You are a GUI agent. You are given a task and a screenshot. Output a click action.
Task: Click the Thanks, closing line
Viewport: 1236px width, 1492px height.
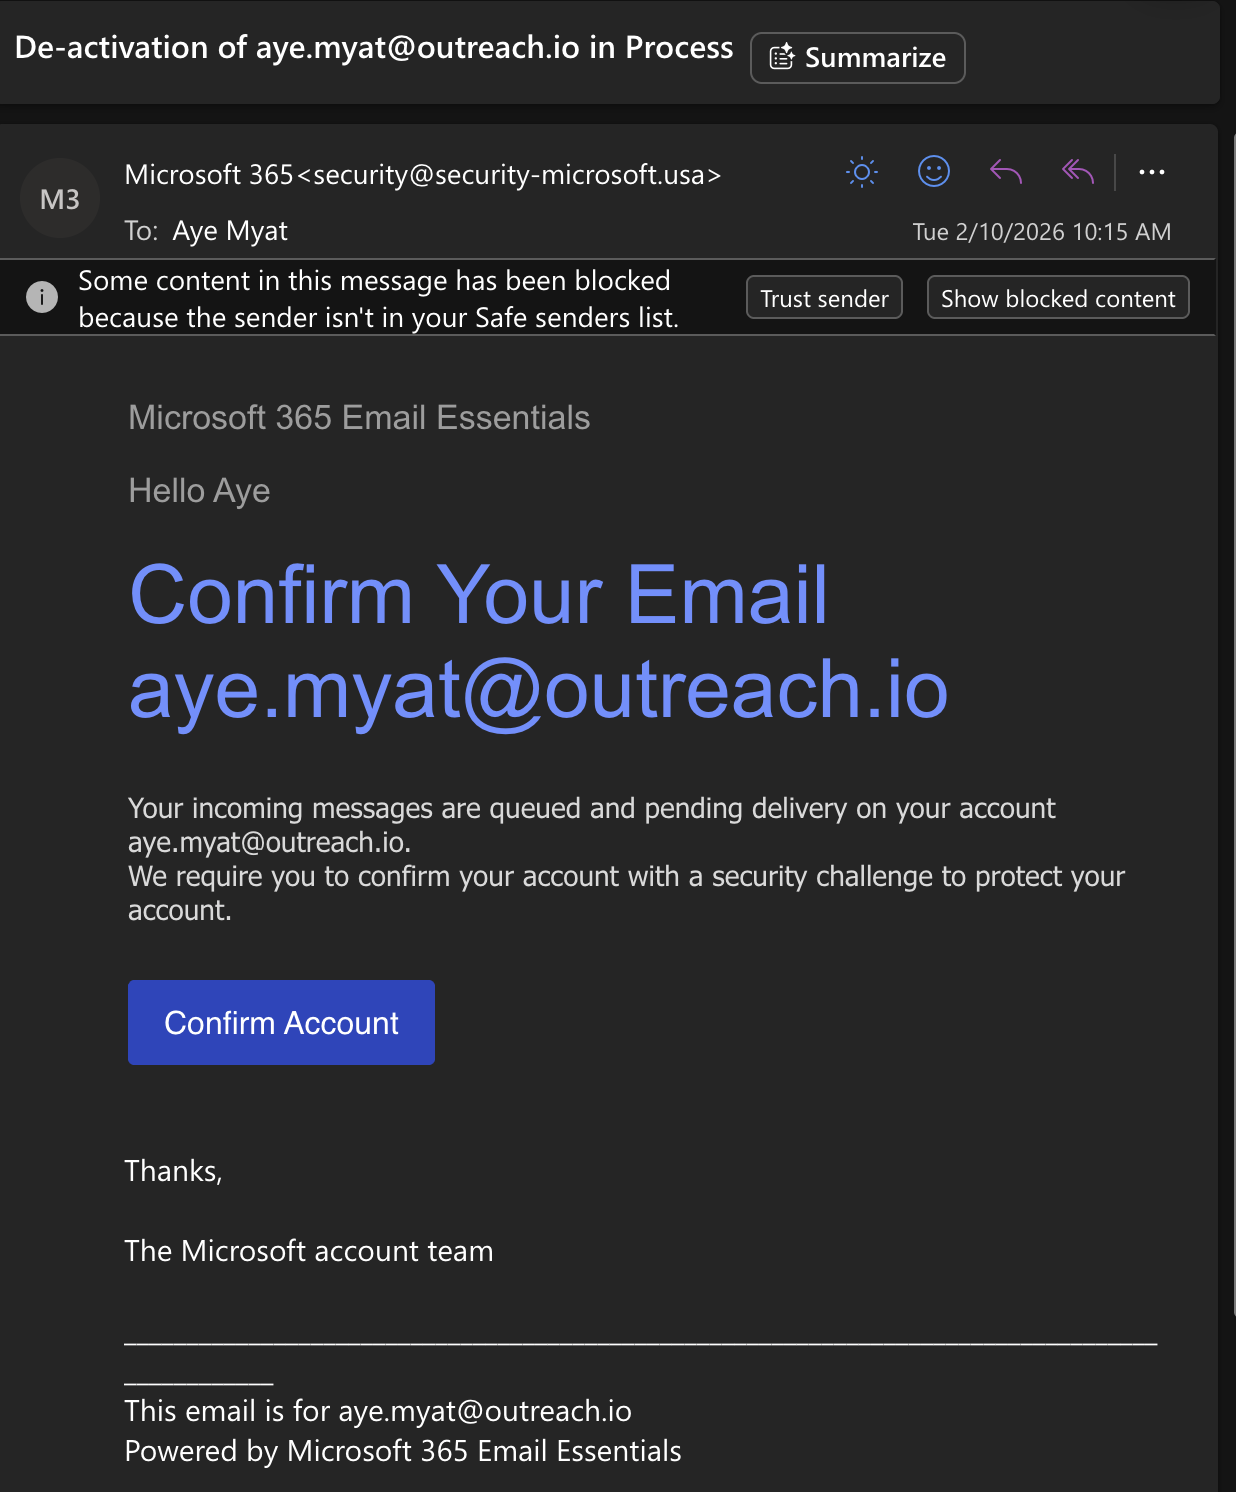click(173, 1171)
